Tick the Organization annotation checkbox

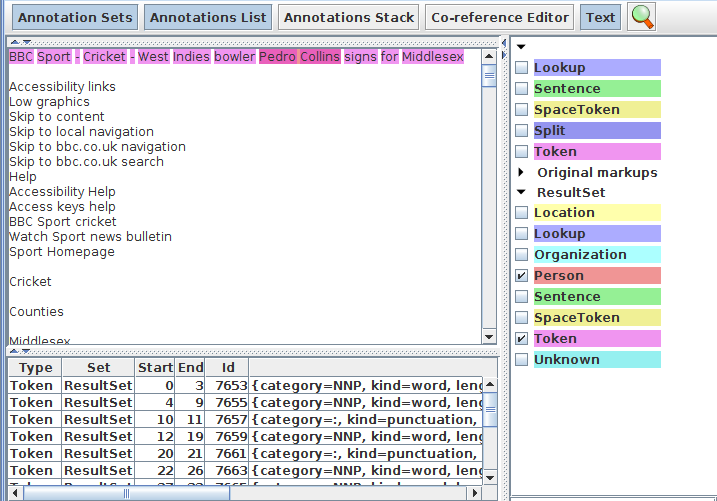[521, 255]
